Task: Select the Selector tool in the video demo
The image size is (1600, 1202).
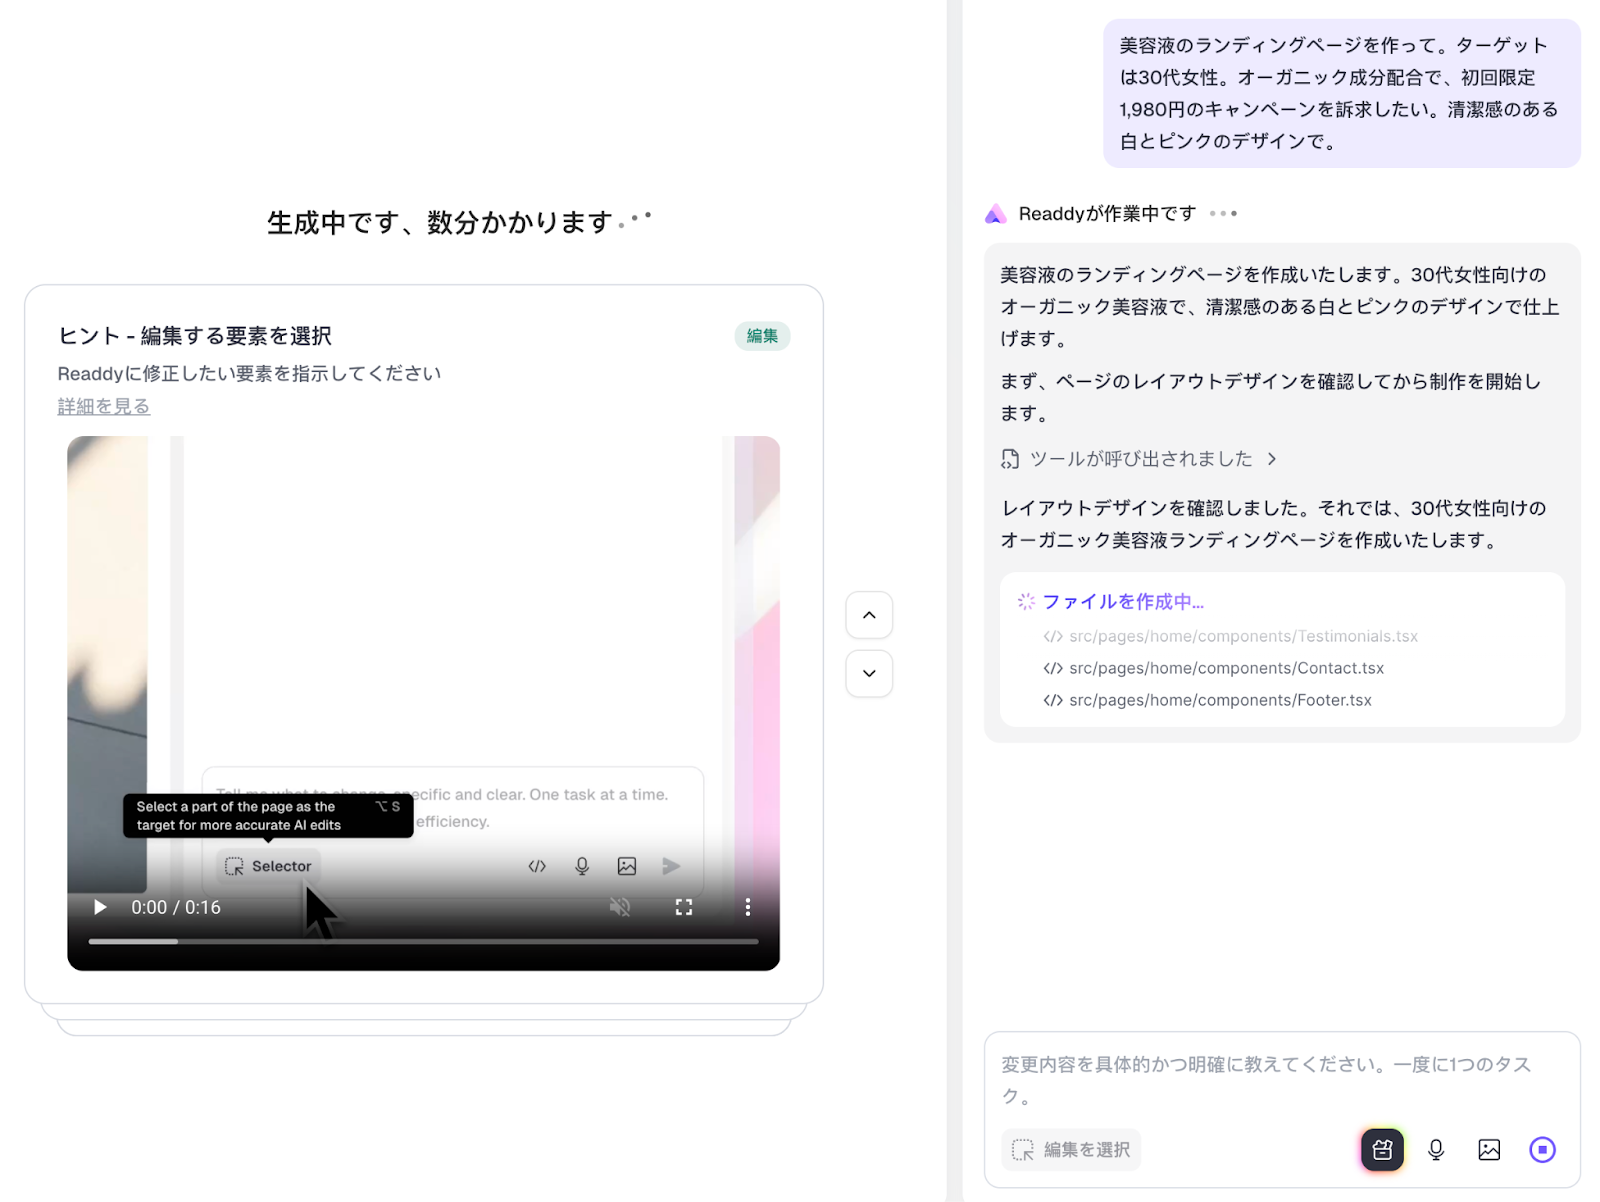Action: tap(267, 866)
